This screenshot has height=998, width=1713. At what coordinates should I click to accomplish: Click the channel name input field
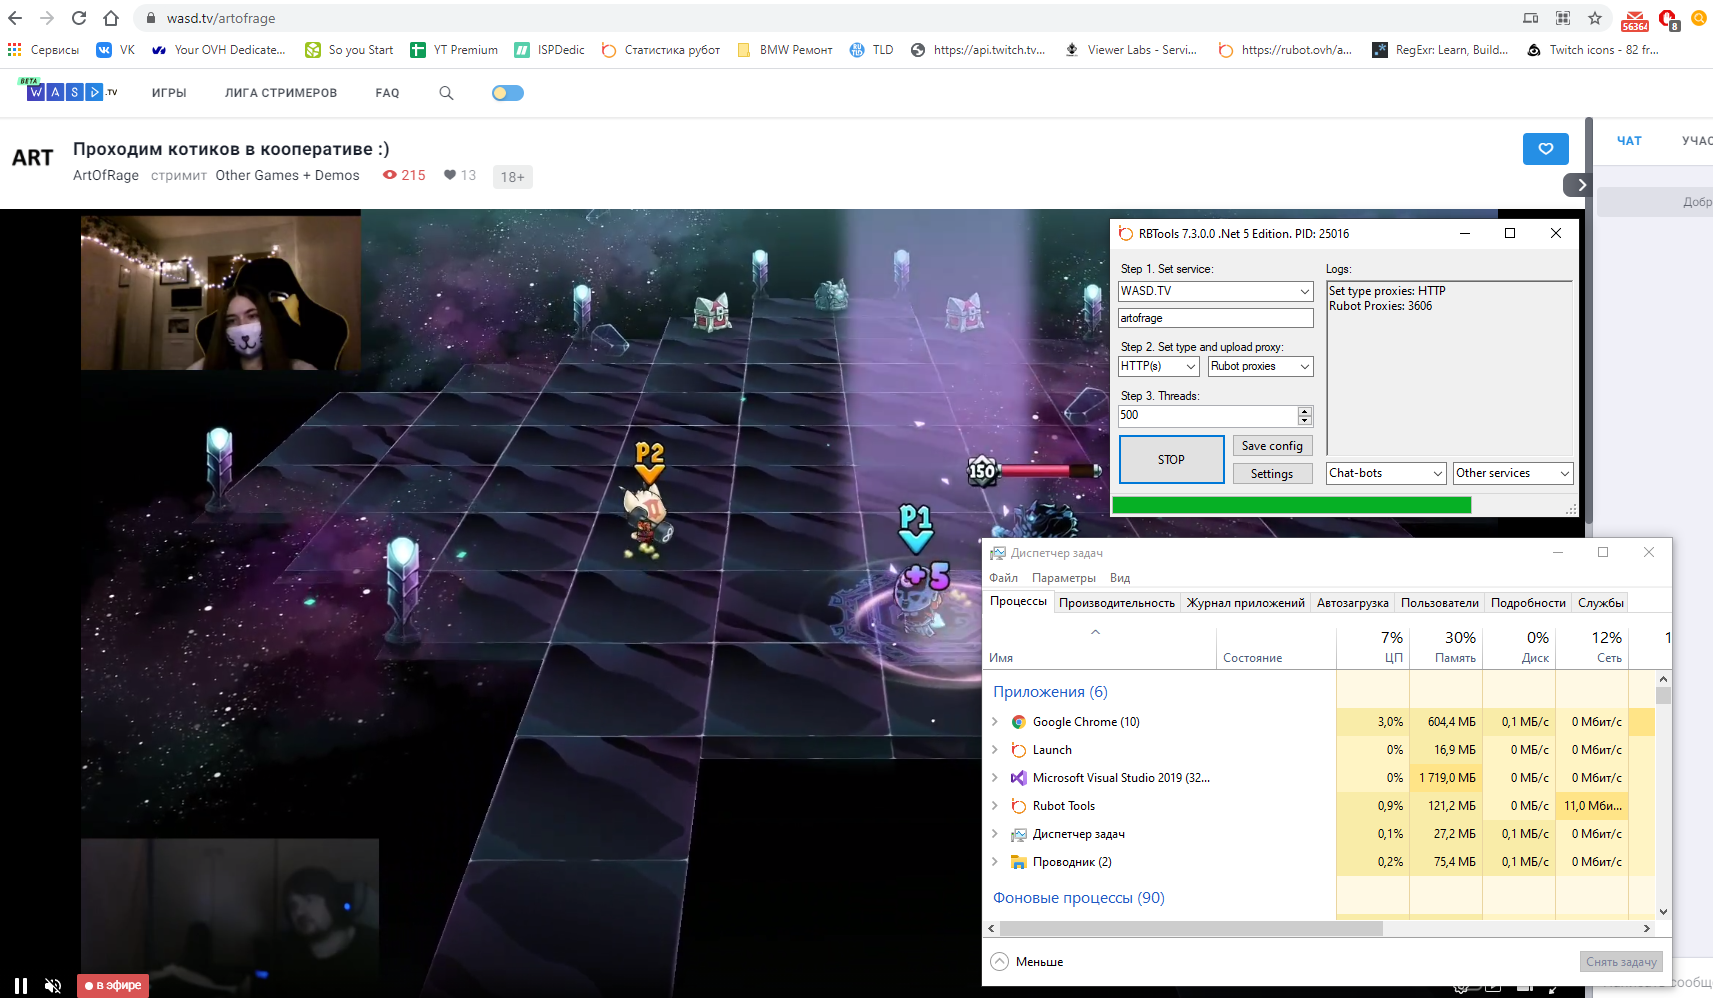1215,318
